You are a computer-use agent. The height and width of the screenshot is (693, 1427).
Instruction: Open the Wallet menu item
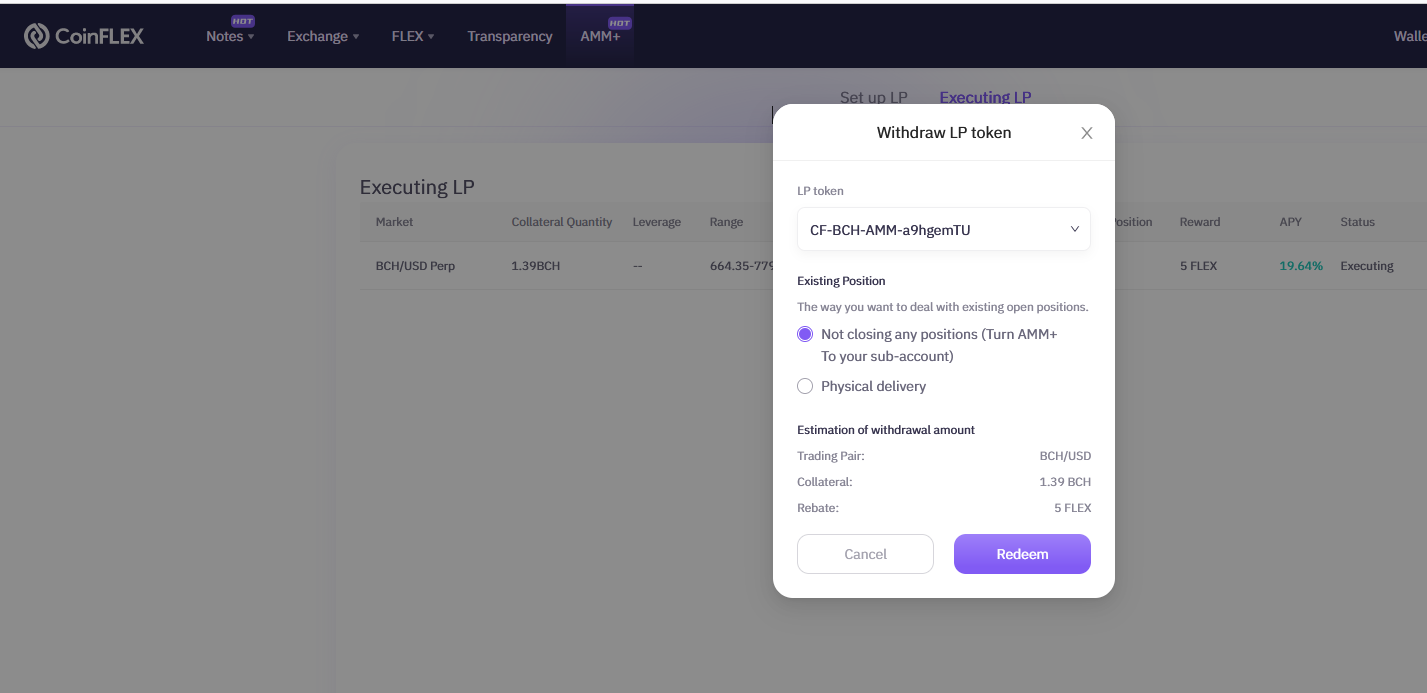(1410, 36)
